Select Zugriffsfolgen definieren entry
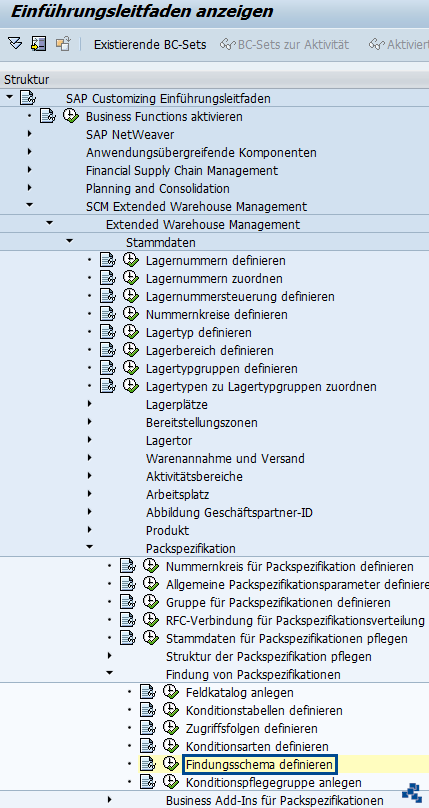This screenshot has width=429, height=808. 251,729
